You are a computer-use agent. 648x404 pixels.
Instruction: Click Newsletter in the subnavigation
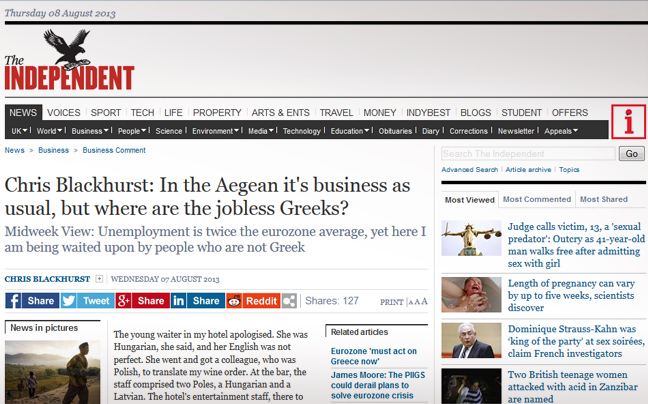click(x=516, y=131)
